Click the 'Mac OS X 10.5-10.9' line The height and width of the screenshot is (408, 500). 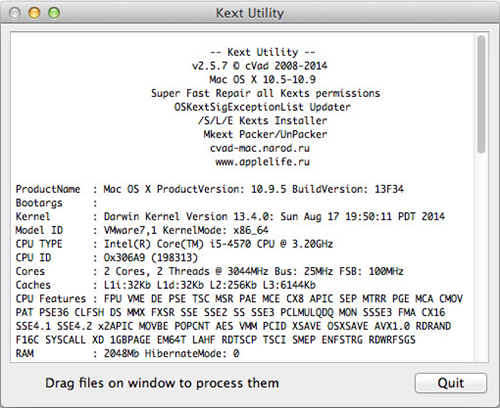click(x=262, y=79)
